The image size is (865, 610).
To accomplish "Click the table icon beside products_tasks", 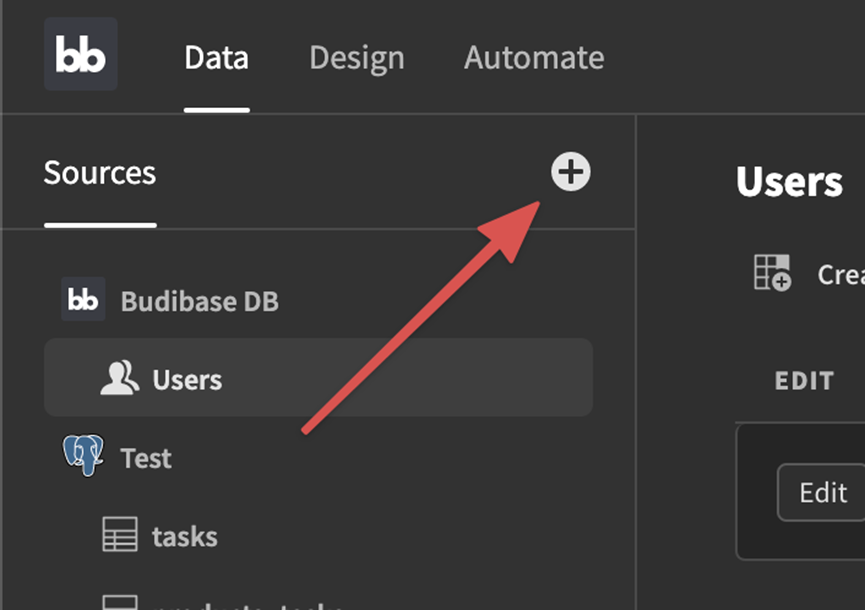I will pos(120,603).
